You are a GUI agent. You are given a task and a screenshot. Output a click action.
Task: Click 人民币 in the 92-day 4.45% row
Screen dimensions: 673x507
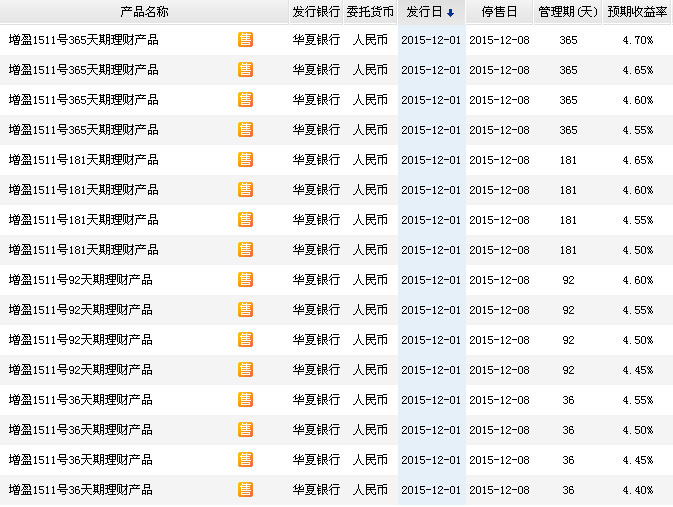click(x=370, y=370)
